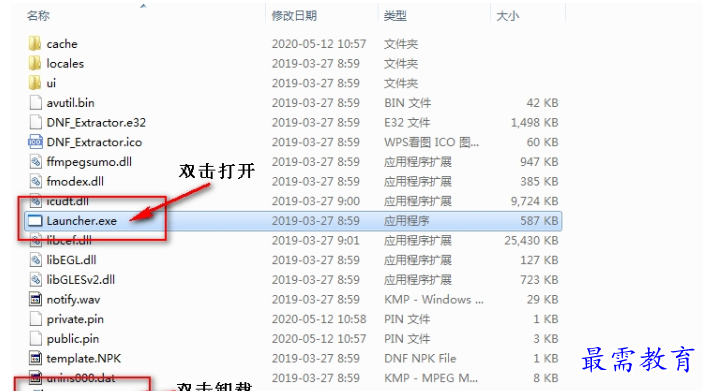Click the locales folder icon
This screenshot has height=391, width=703.
click(x=35, y=63)
